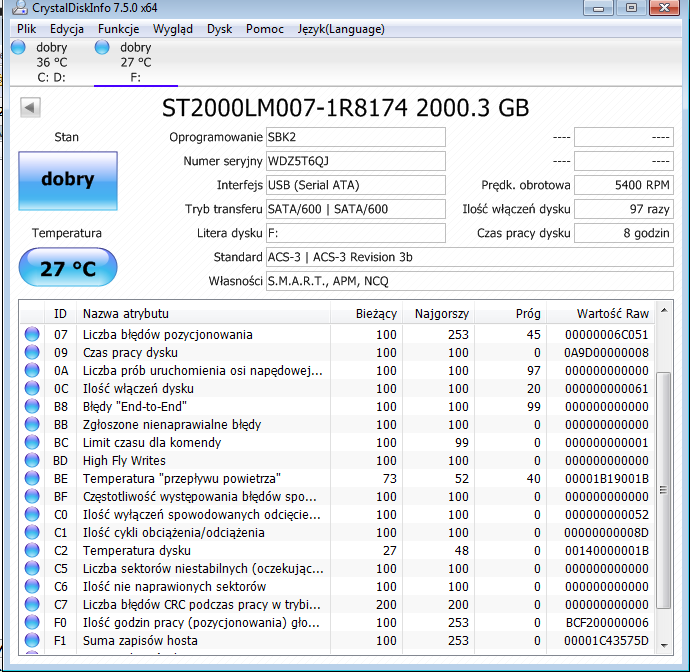The image size is (690, 672).
Task: Open the Edycja menu
Action: pos(67,29)
